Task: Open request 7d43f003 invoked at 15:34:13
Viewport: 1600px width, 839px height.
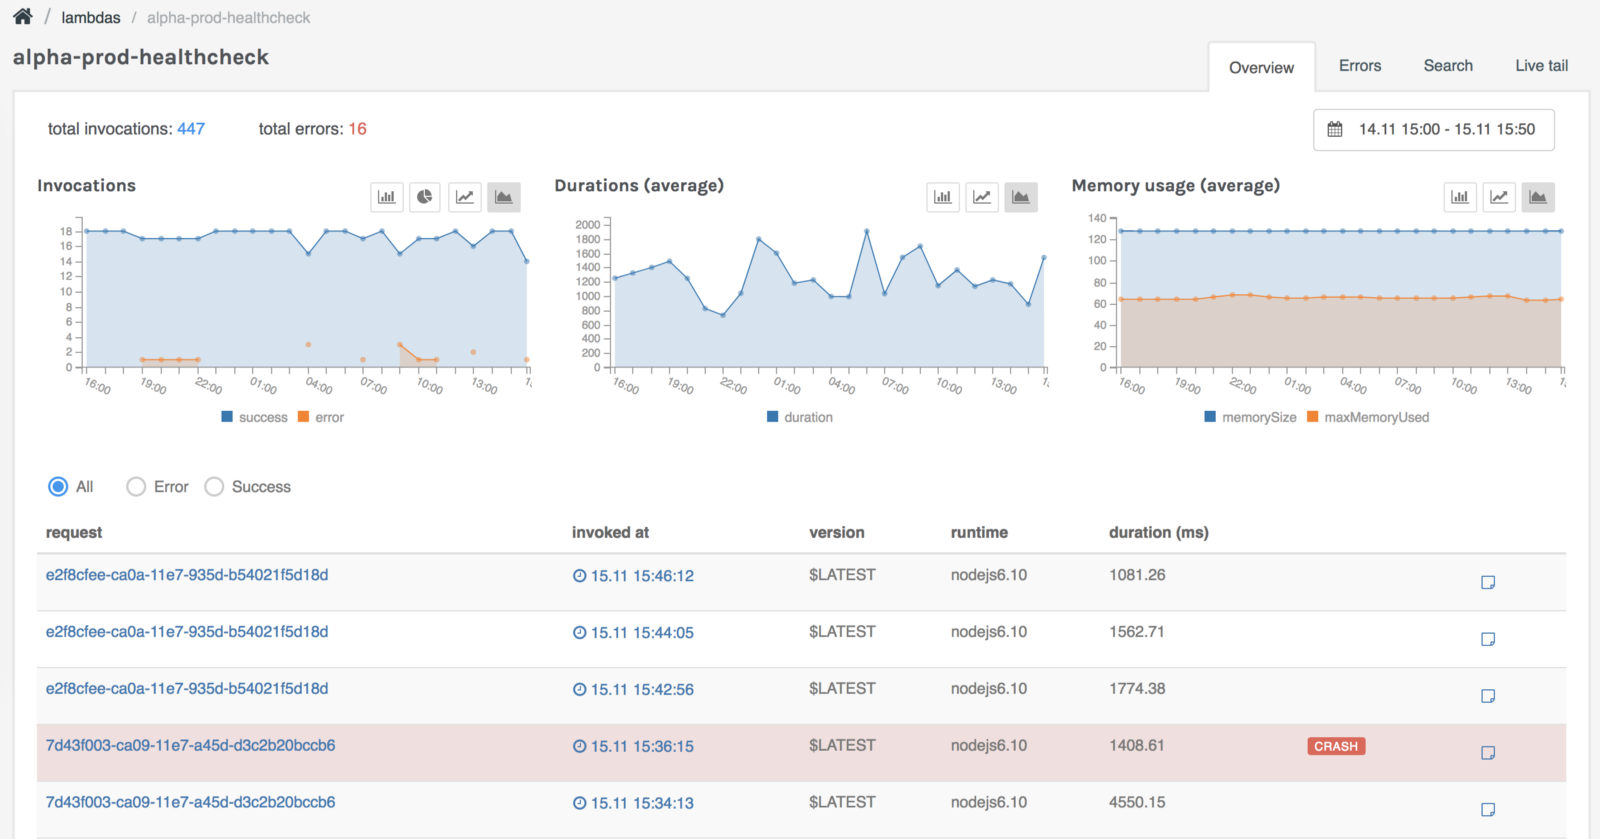Action: pyautogui.click(x=190, y=802)
